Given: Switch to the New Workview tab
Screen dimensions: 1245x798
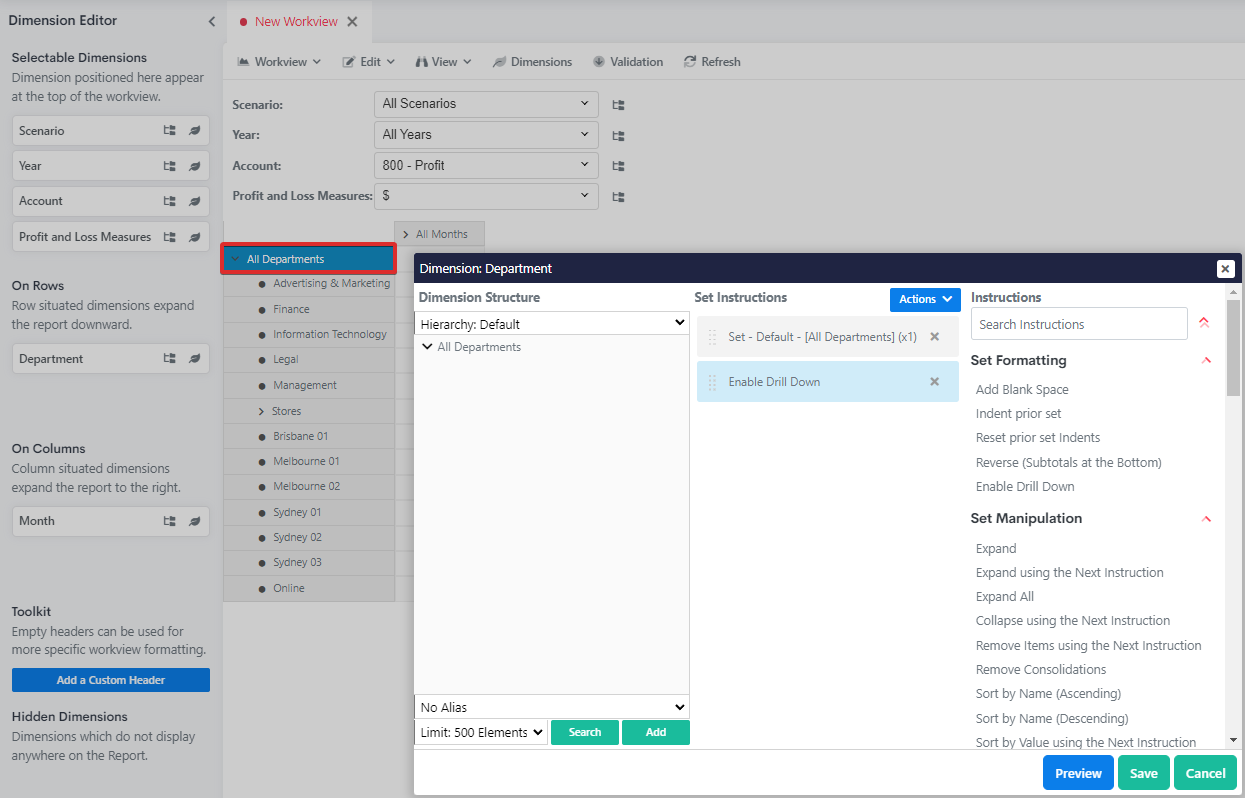Looking at the screenshot, I should pos(296,21).
